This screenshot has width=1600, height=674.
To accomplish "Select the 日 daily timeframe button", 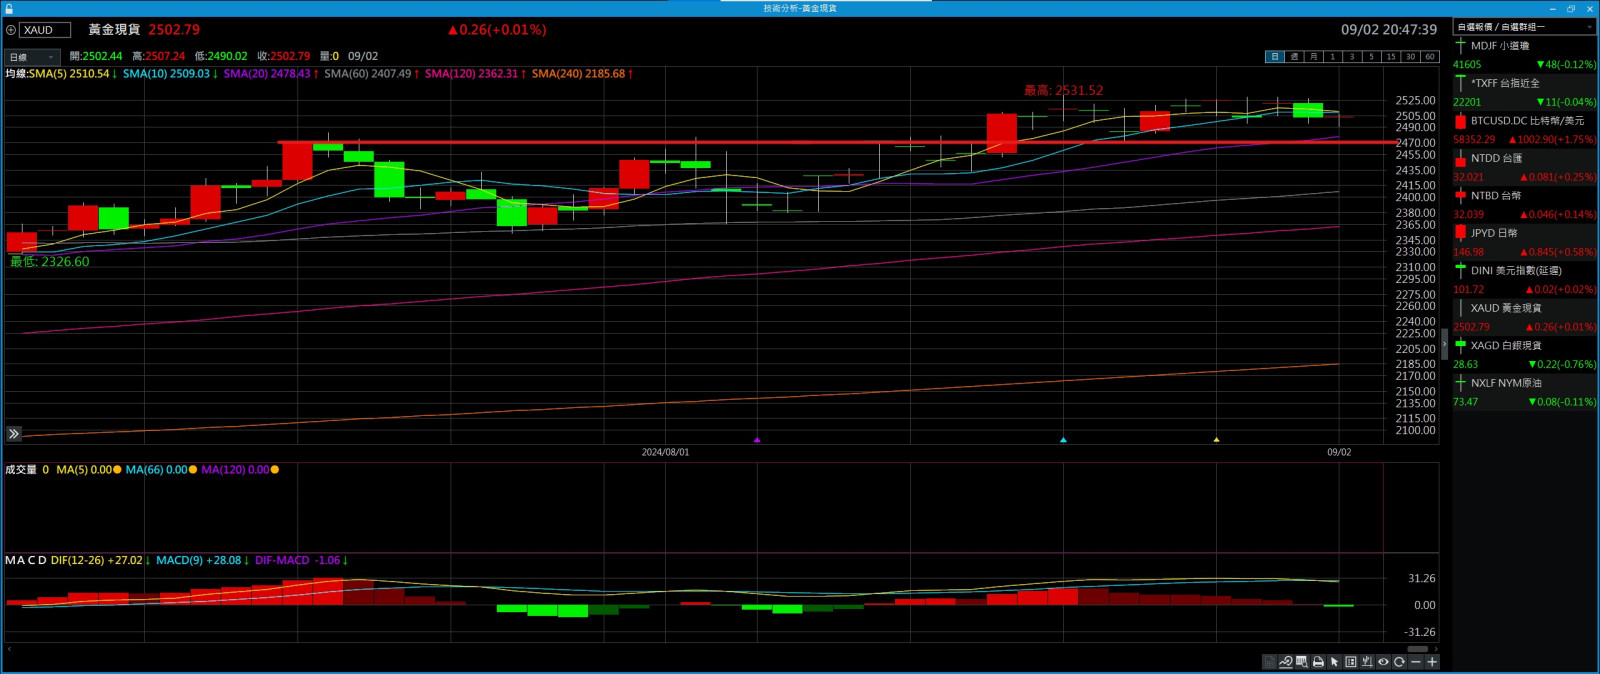I will (1275, 57).
